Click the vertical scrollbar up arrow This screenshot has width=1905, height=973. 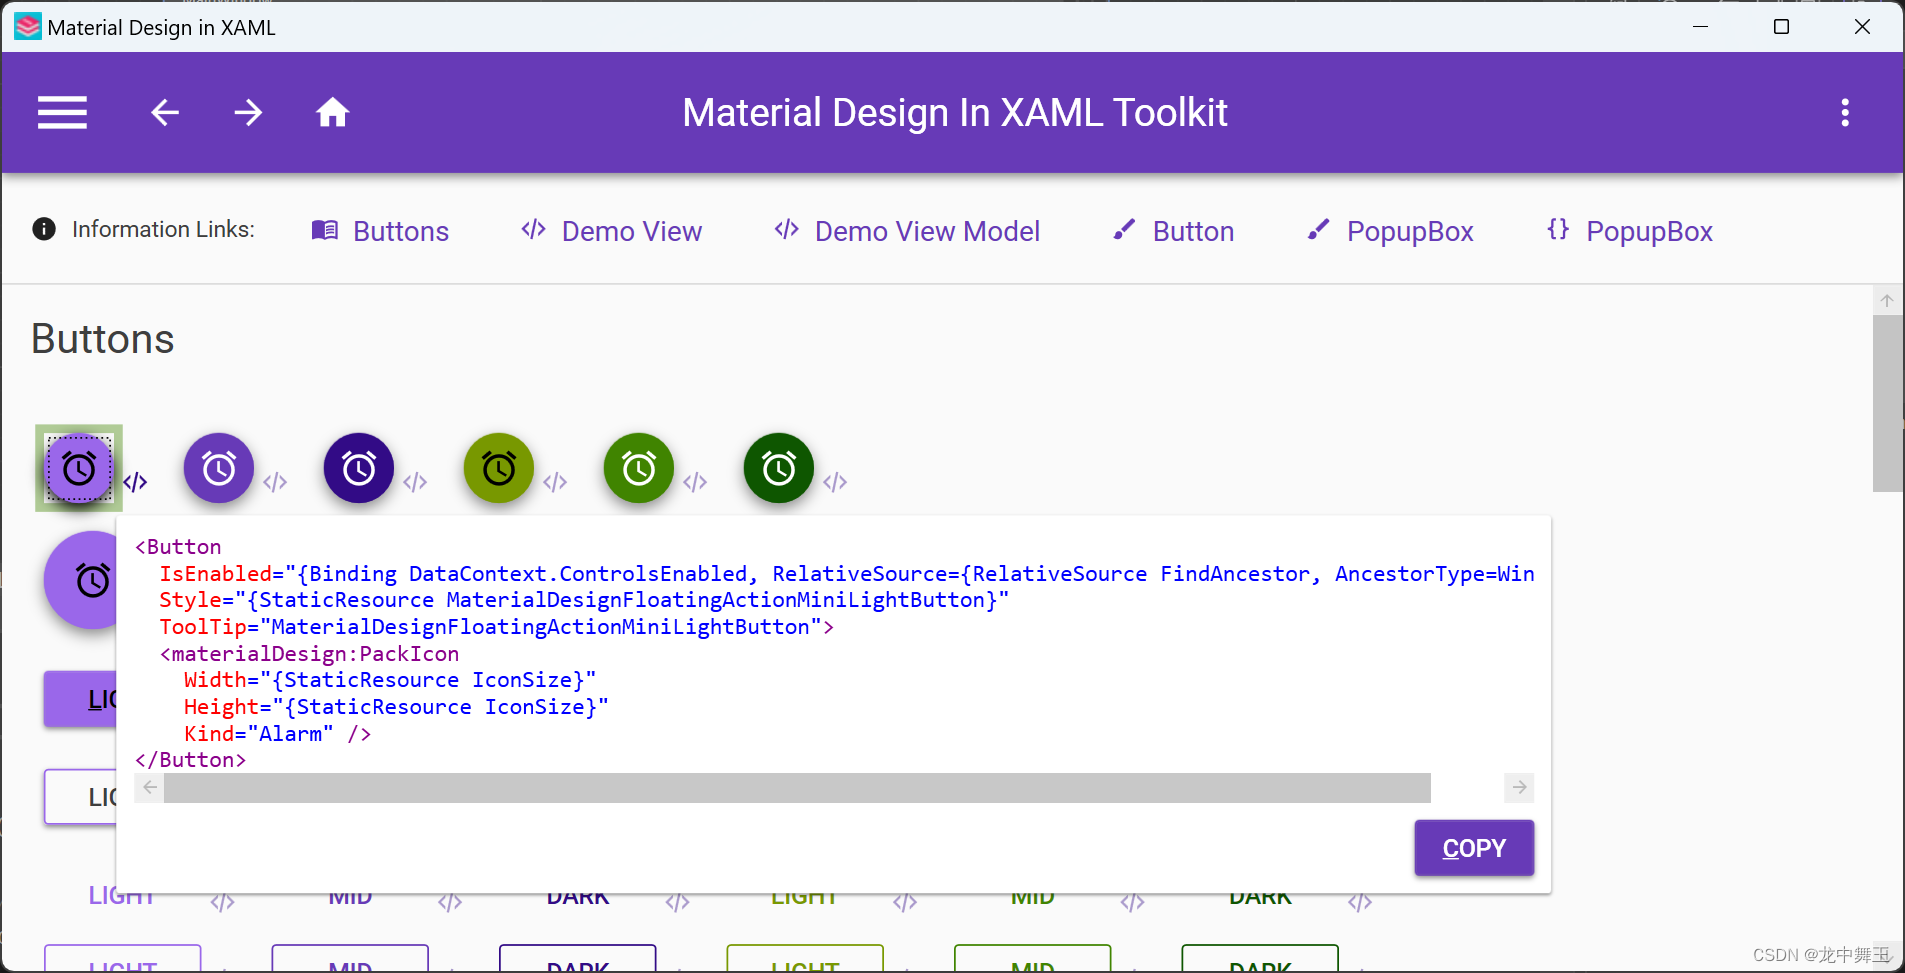pos(1887,300)
